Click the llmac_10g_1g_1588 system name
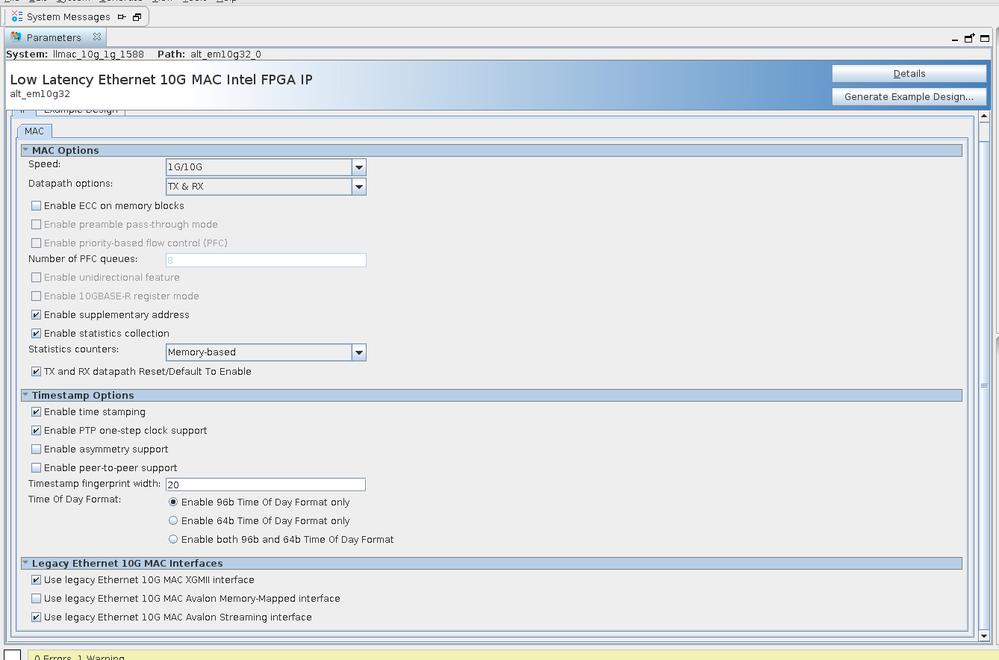The image size is (999, 660). tap(98, 54)
